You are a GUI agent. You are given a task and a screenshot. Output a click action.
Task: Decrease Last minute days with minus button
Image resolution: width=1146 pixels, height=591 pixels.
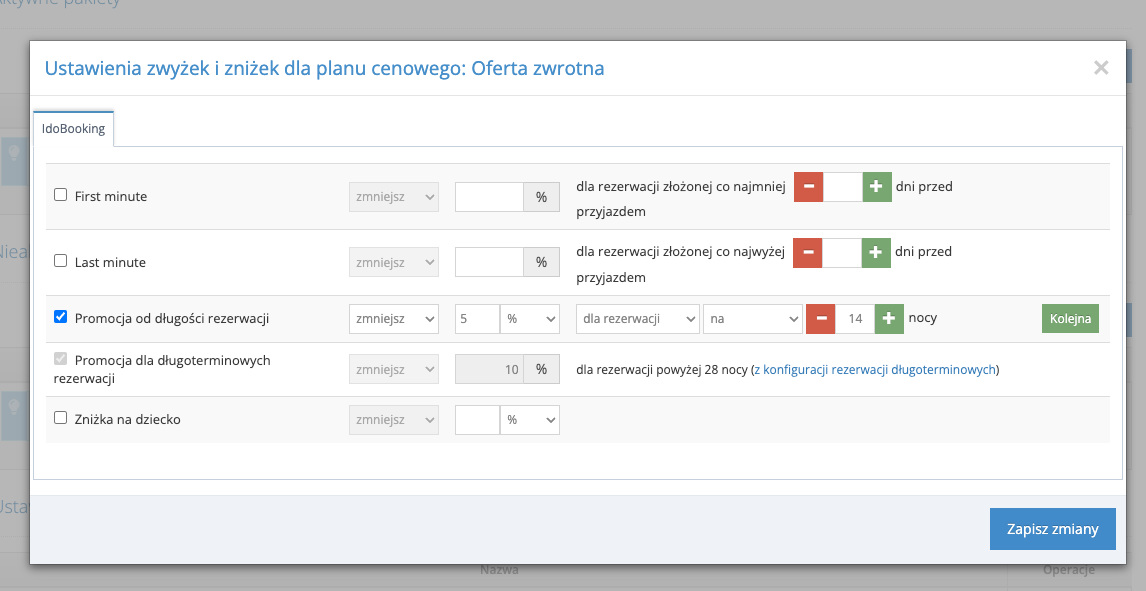(x=808, y=253)
